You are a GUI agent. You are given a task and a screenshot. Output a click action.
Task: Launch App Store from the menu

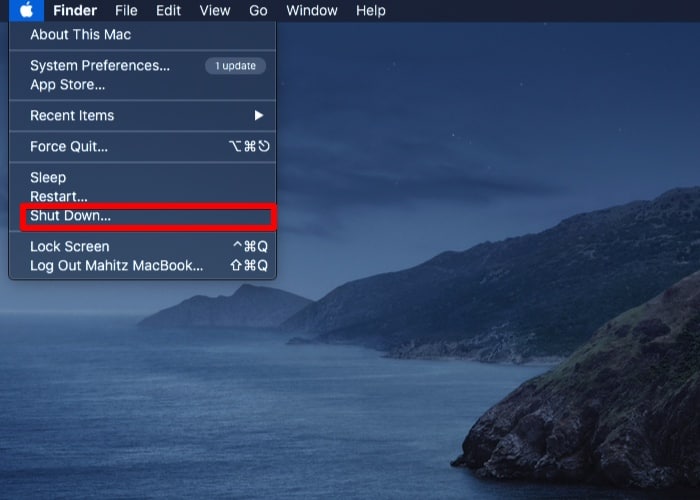pyautogui.click(x=68, y=85)
